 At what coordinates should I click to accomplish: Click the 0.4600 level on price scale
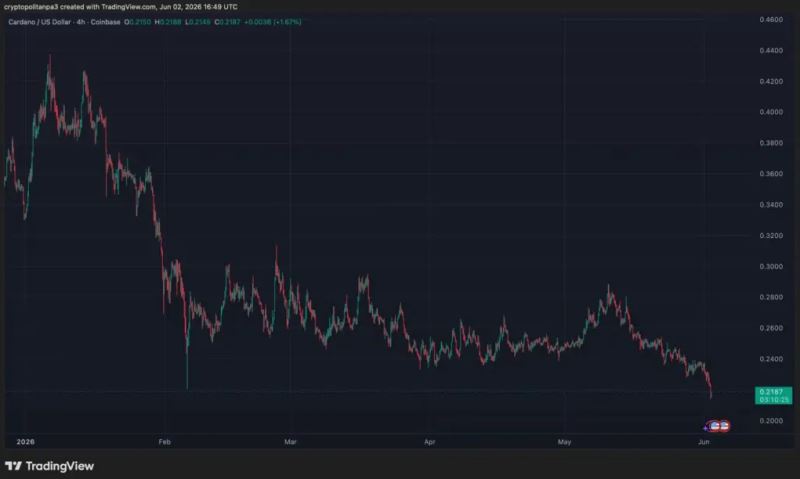coord(771,19)
